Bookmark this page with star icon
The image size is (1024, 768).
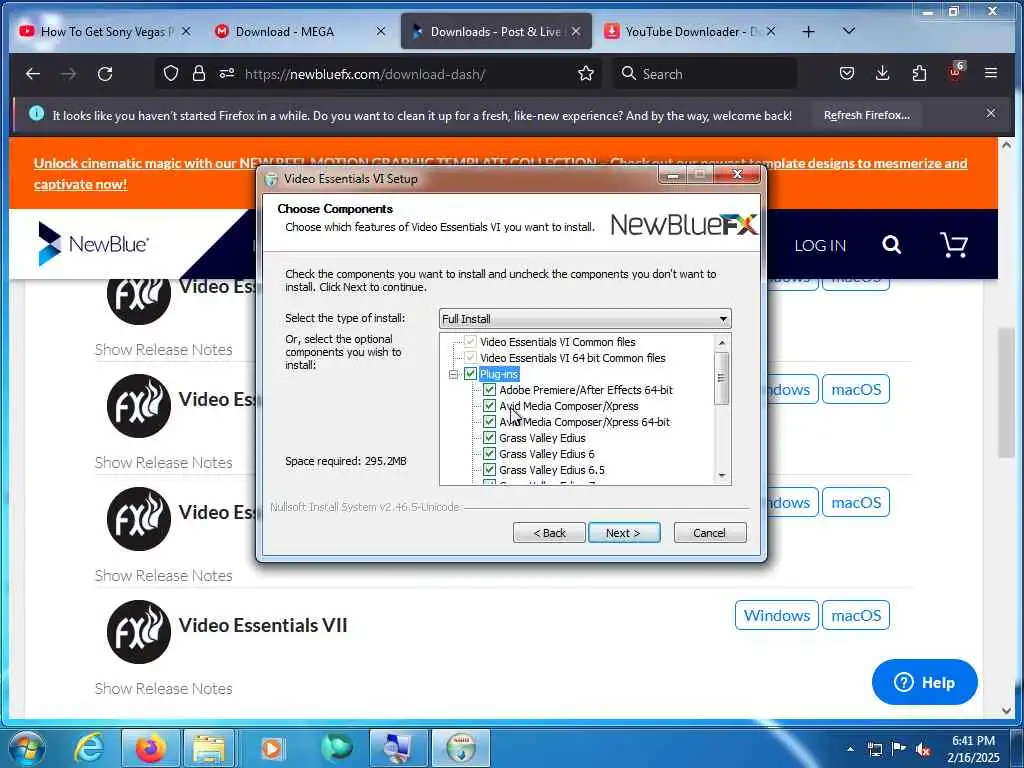(x=586, y=74)
